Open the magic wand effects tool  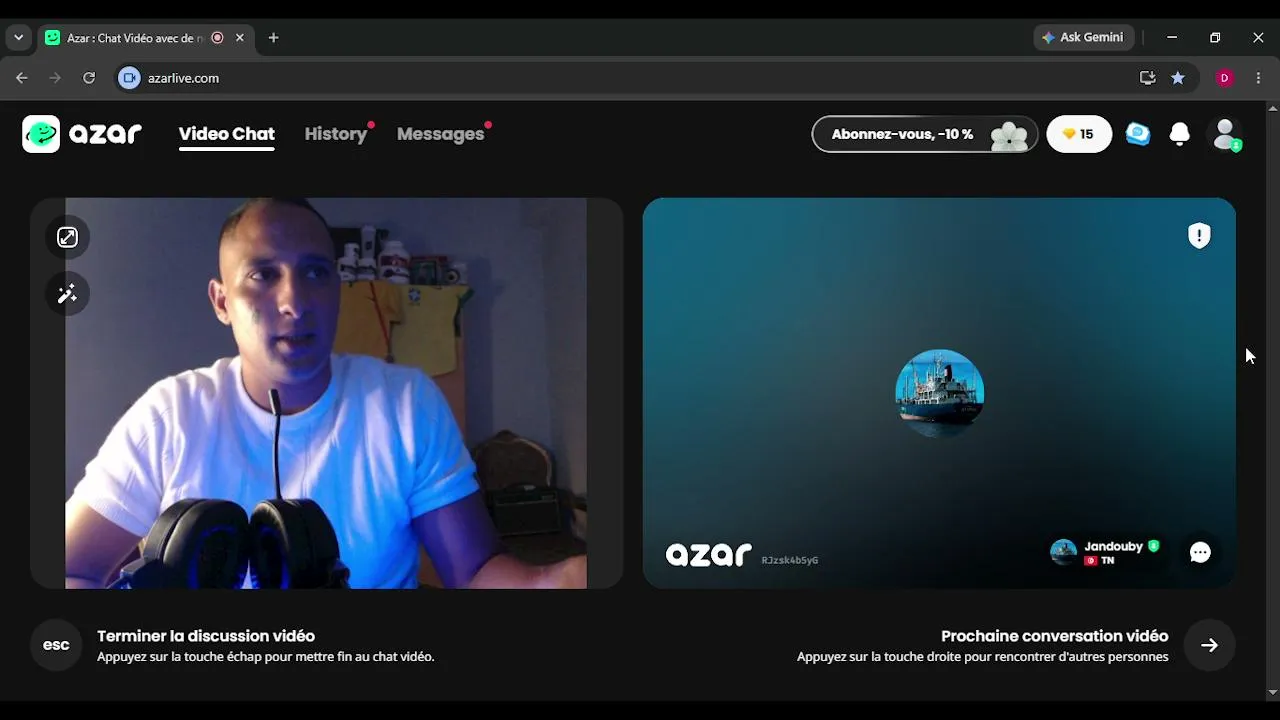67,293
